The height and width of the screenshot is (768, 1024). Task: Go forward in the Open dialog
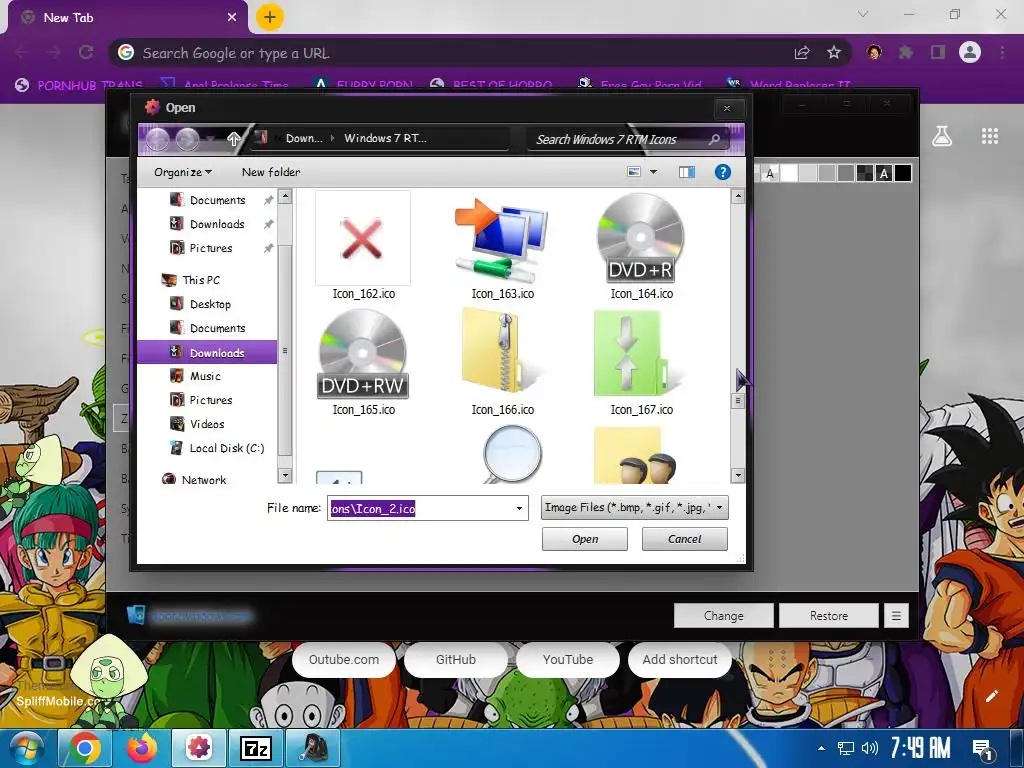(187, 138)
